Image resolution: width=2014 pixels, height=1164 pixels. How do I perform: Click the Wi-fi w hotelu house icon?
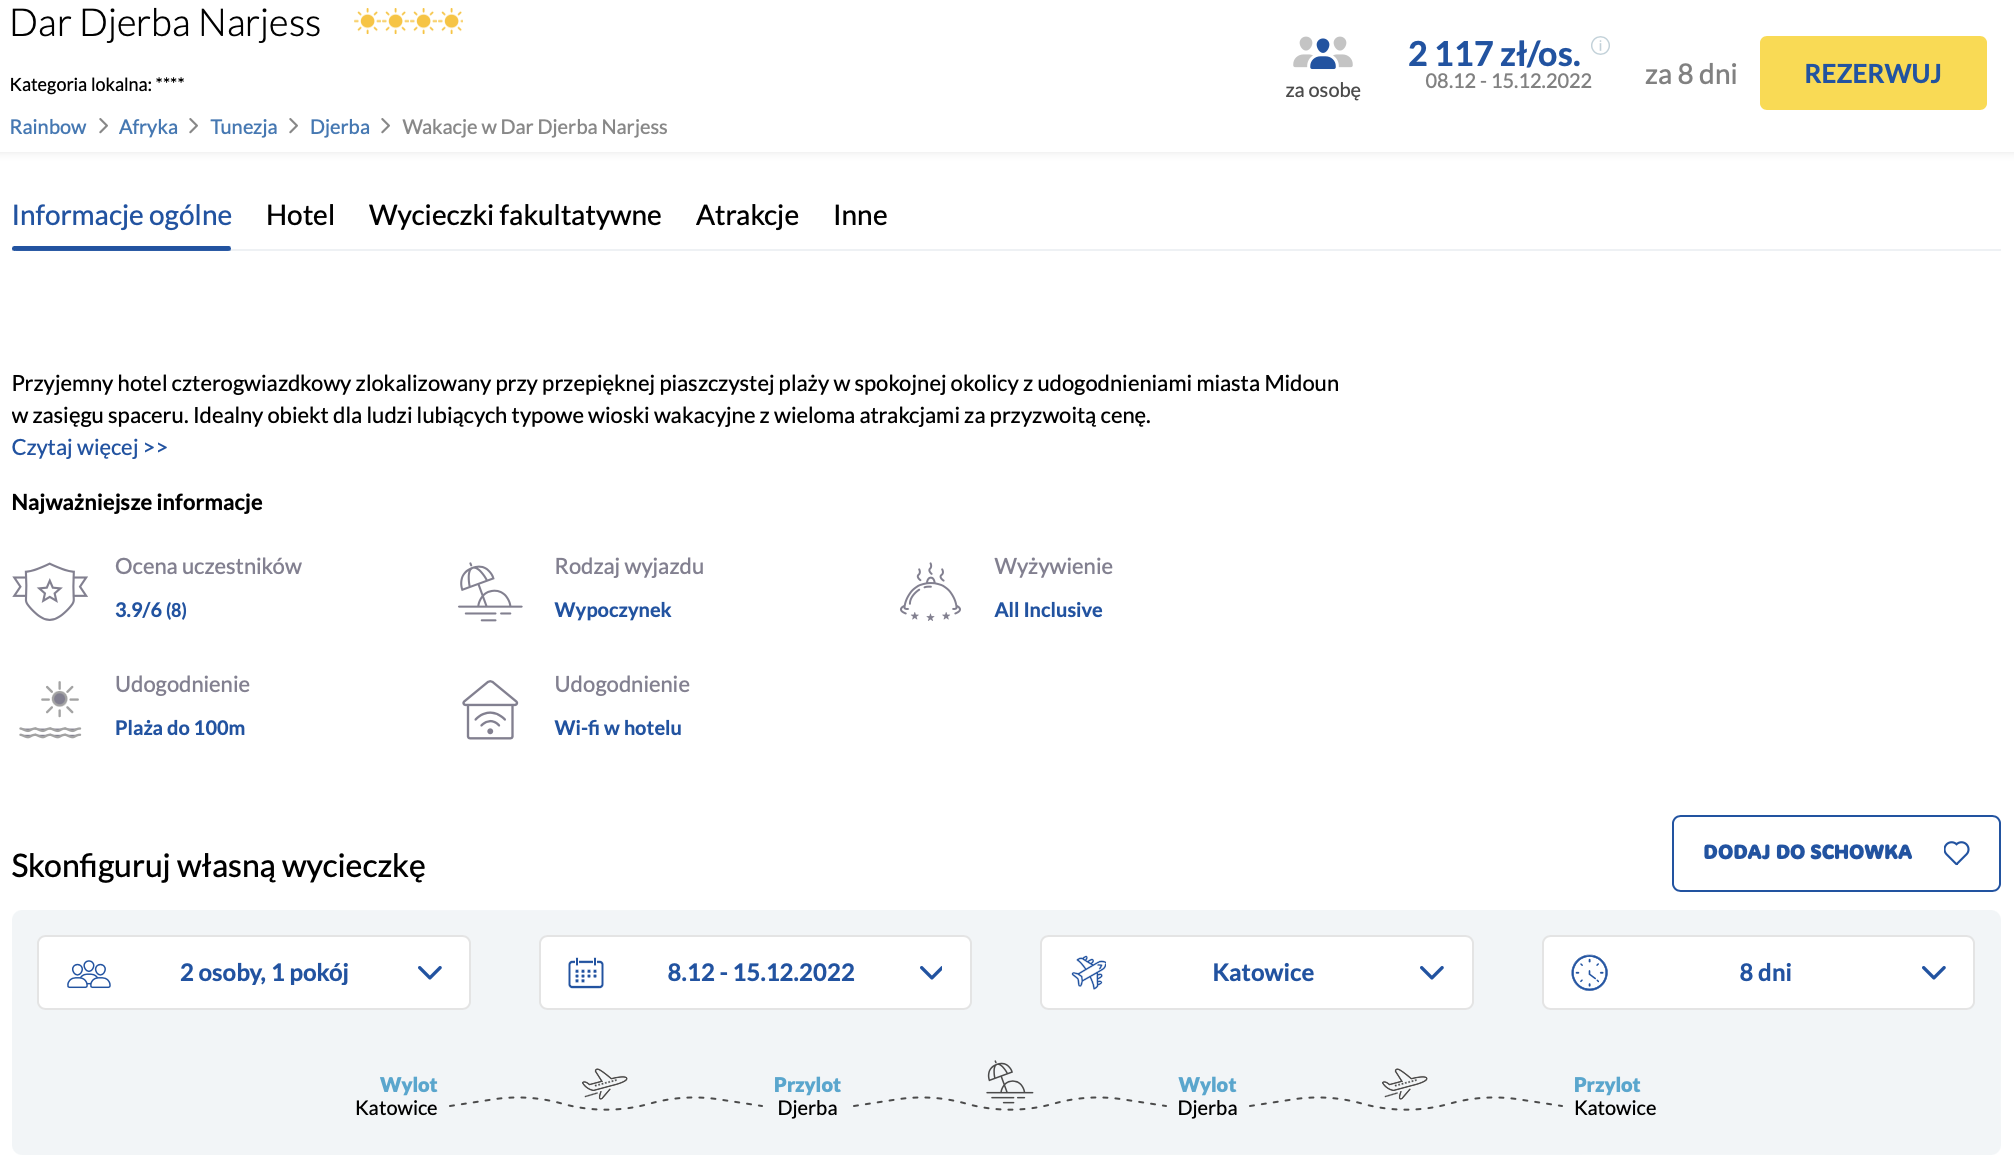point(490,710)
